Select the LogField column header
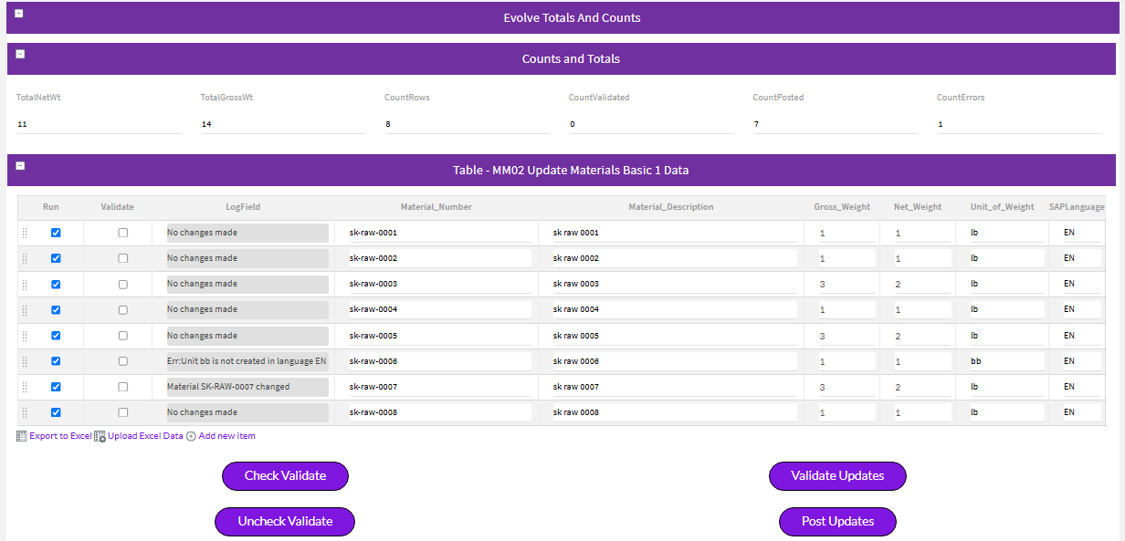Image resolution: width=1125 pixels, height=541 pixels. [243, 207]
